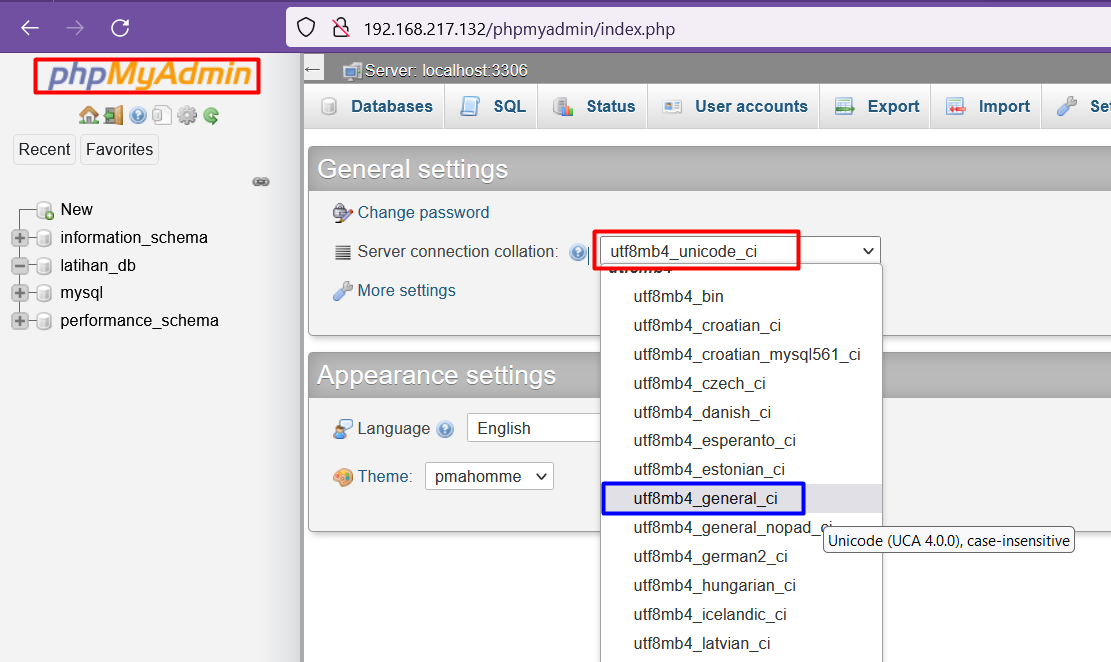Choose utf8mb4_czech_ci collation option
The height and width of the screenshot is (662, 1111).
point(741,384)
